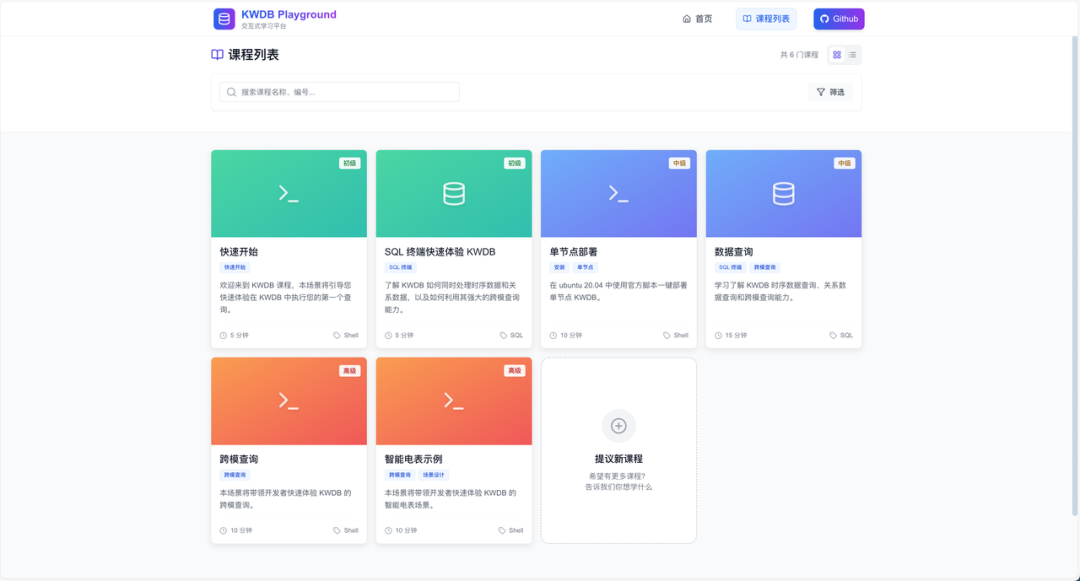This screenshot has height=581, width=1080.
Task: Switch to list view layout
Action: pyautogui.click(x=853, y=55)
